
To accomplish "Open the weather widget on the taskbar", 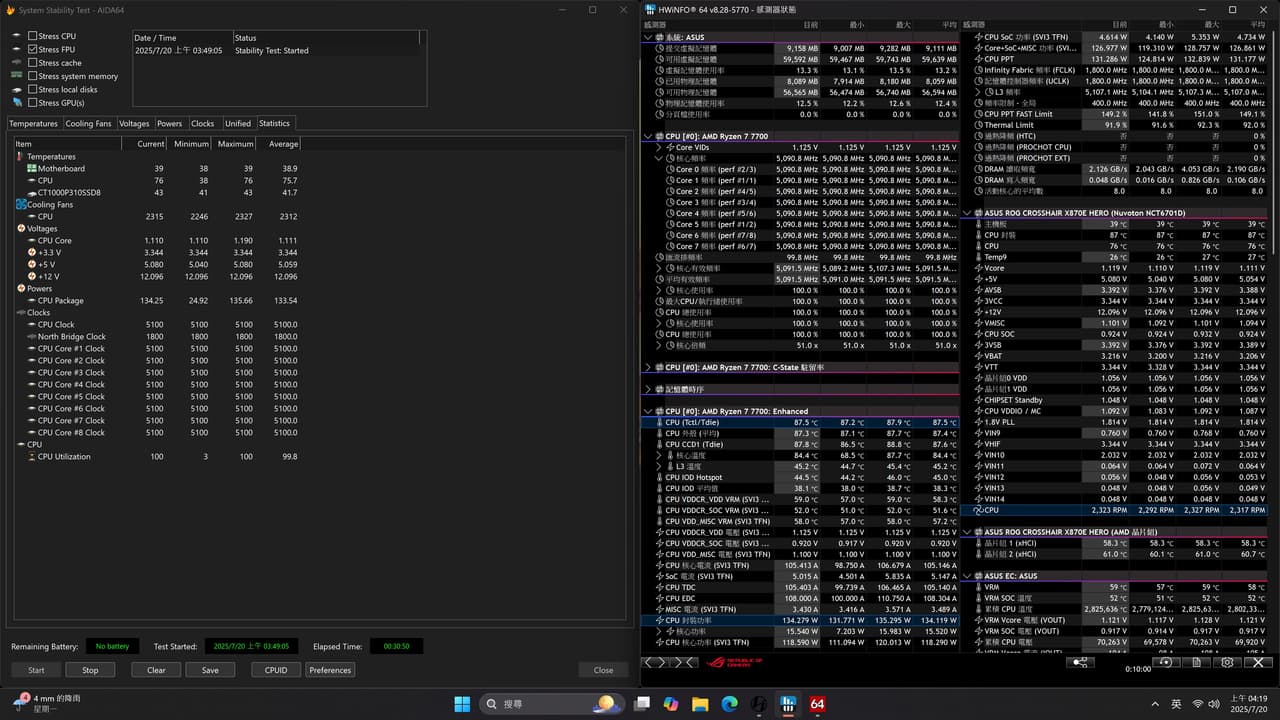I will pyautogui.click(x=47, y=704).
